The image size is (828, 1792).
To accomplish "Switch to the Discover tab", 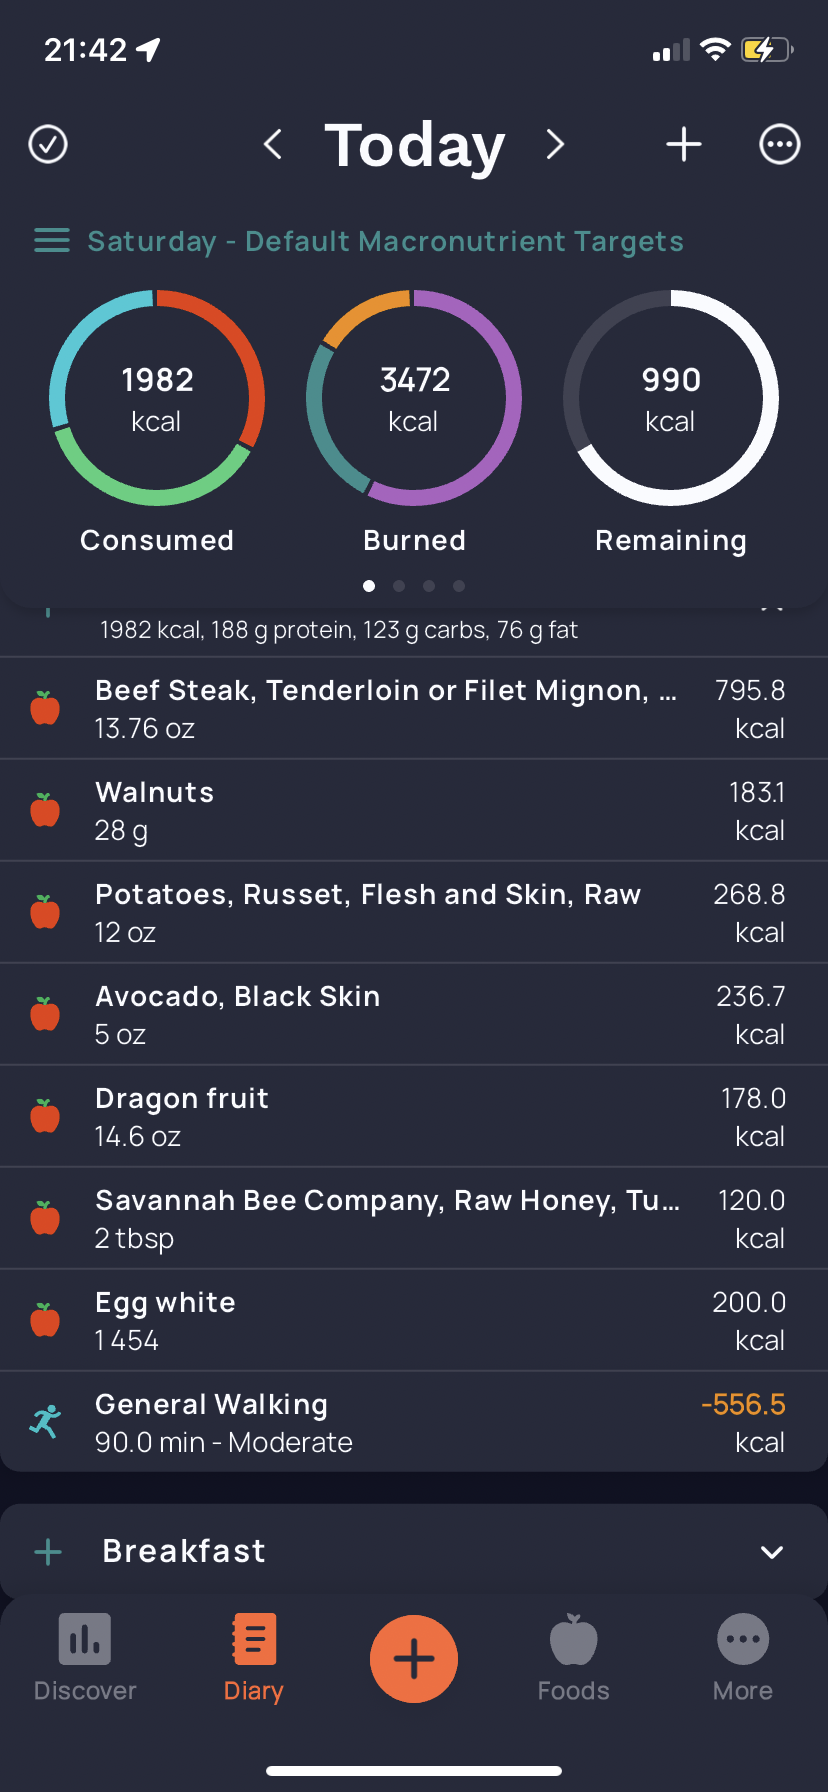I will click(x=85, y=1658).
